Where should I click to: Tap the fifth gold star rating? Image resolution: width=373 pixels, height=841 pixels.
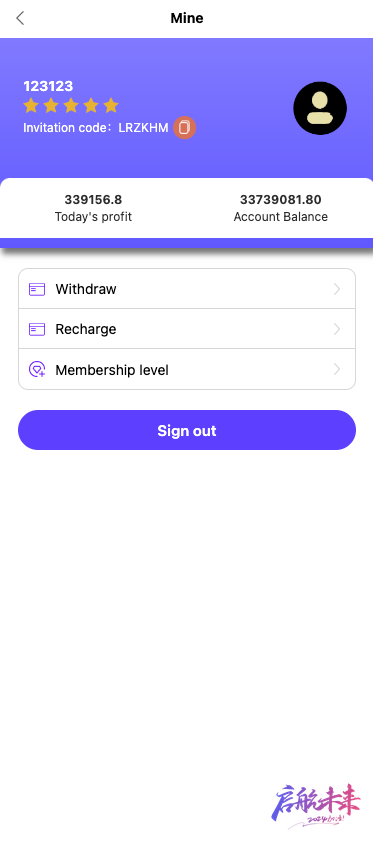pos(111,106)
